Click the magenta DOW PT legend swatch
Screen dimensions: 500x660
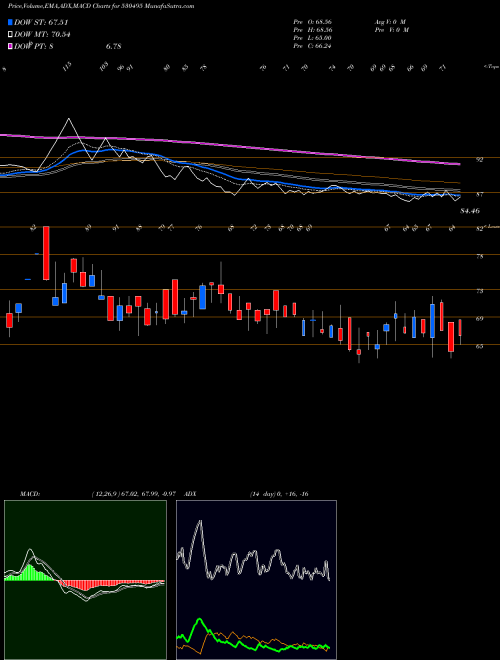click(x=10, y=46)
